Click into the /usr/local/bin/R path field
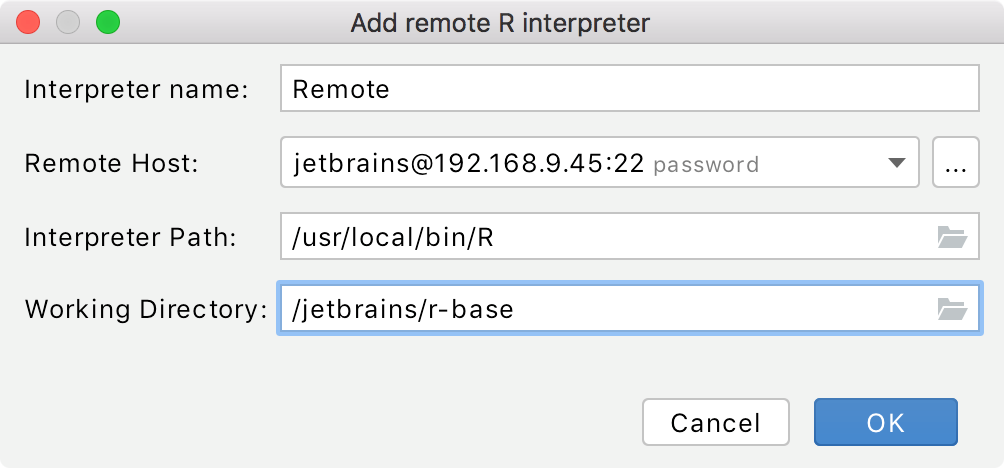1004x468 pixels. pyautogui.click(x=600, y=237)
